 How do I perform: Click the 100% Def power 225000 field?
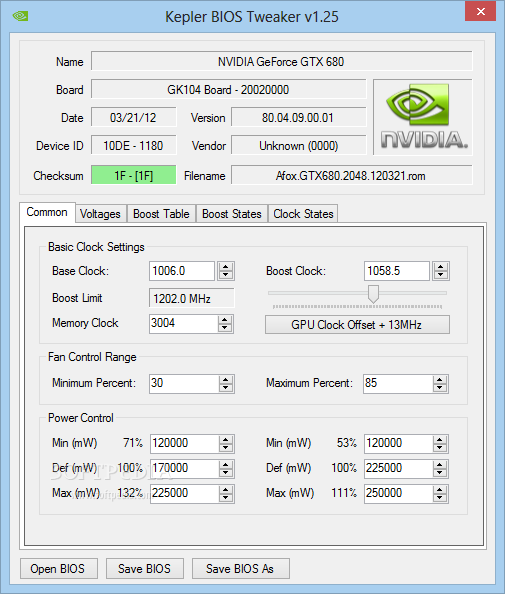pos(399,469)
